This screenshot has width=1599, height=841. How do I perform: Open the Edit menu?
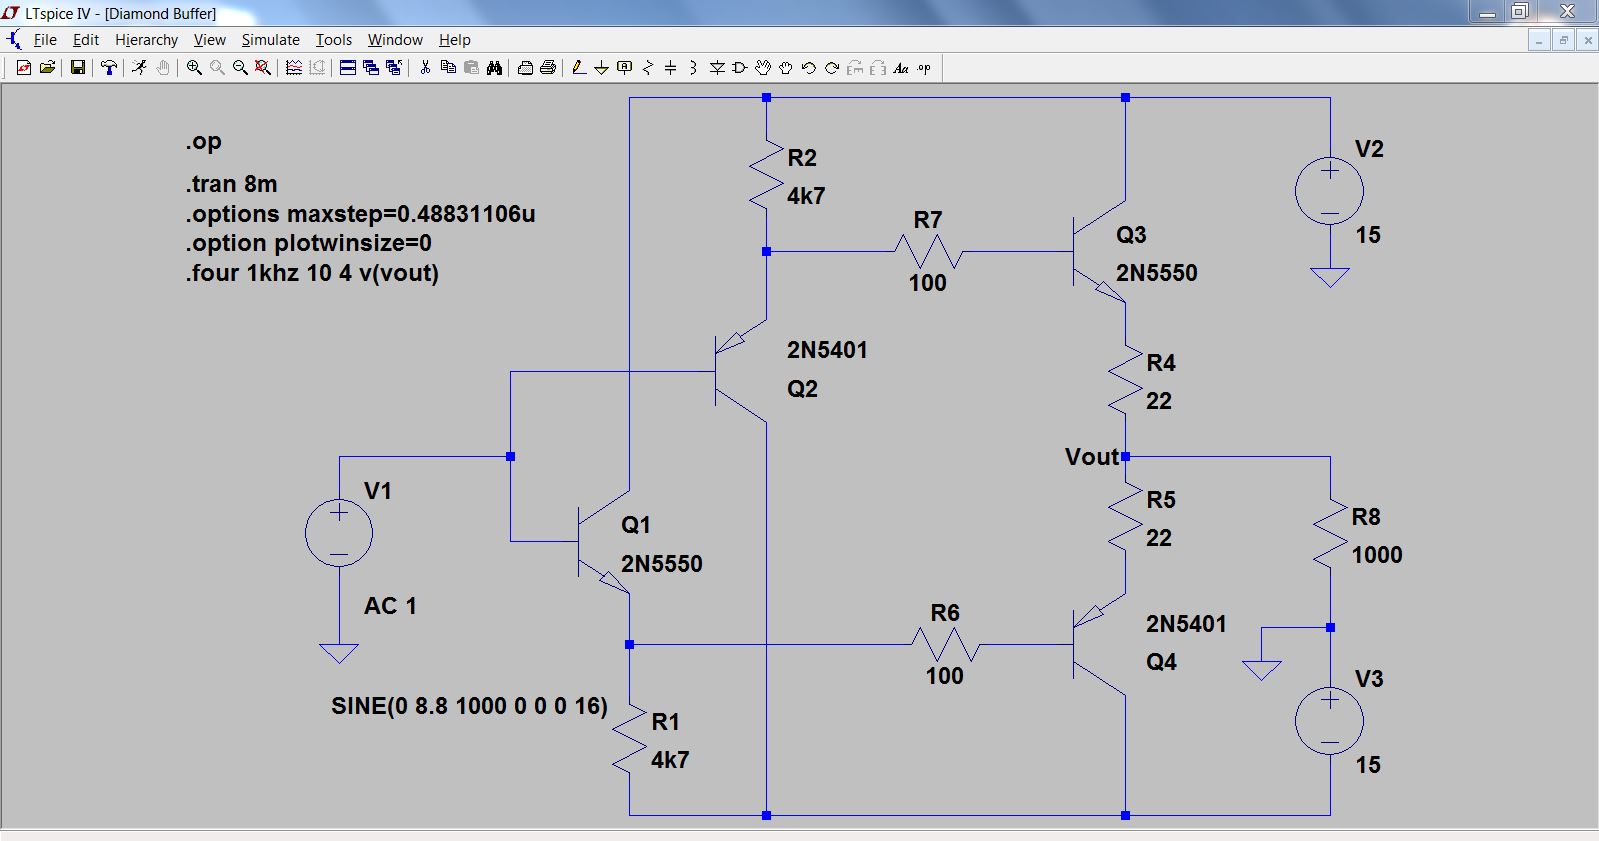coord(86,40)
